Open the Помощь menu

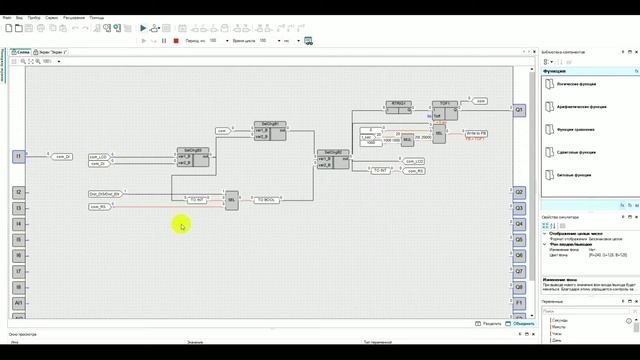pyautogui.click(x=97, y=18)
